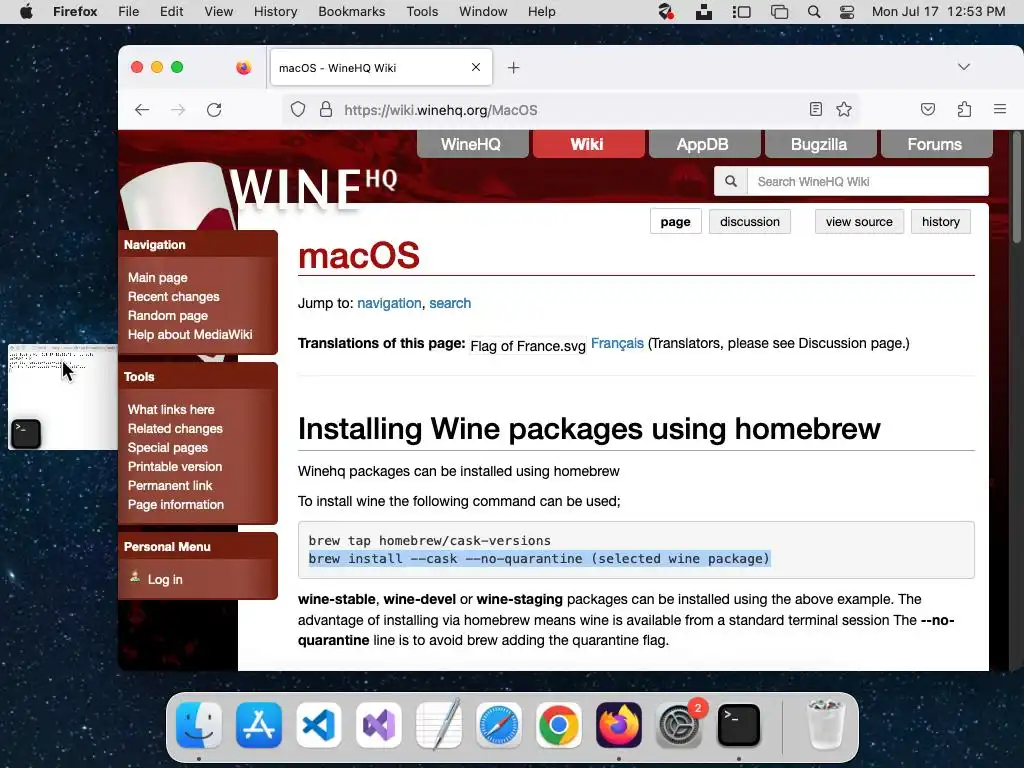Reload the page with the refresh icon
The image size is (1024, 768).
coord(214,110)
